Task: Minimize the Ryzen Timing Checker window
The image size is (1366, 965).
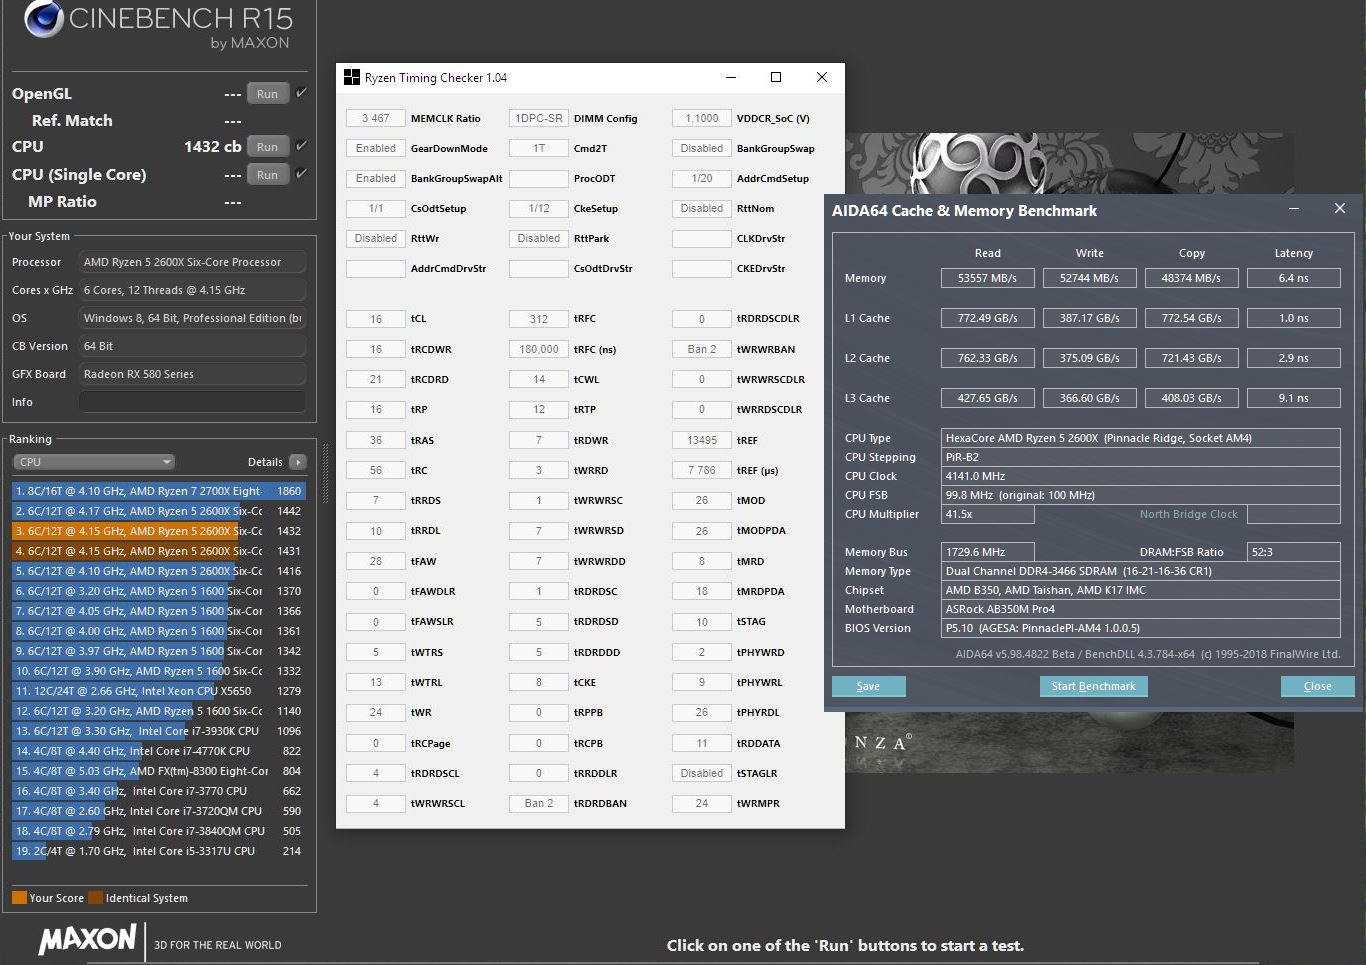Action: click(731, 77)
